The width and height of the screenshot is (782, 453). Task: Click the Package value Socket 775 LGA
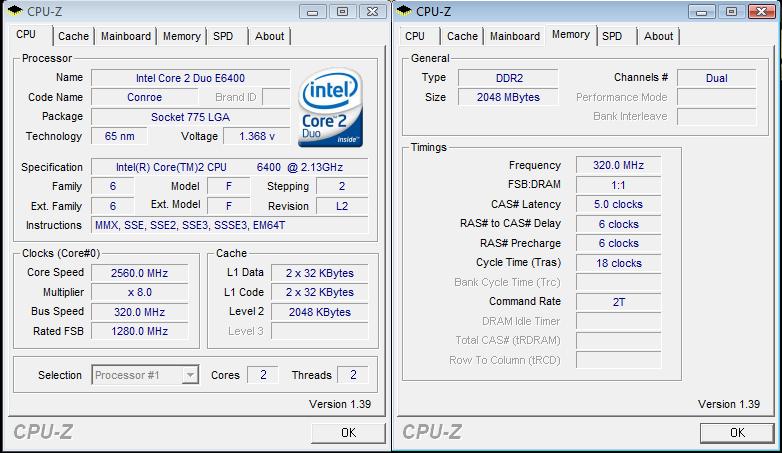(x=191, y=117)
